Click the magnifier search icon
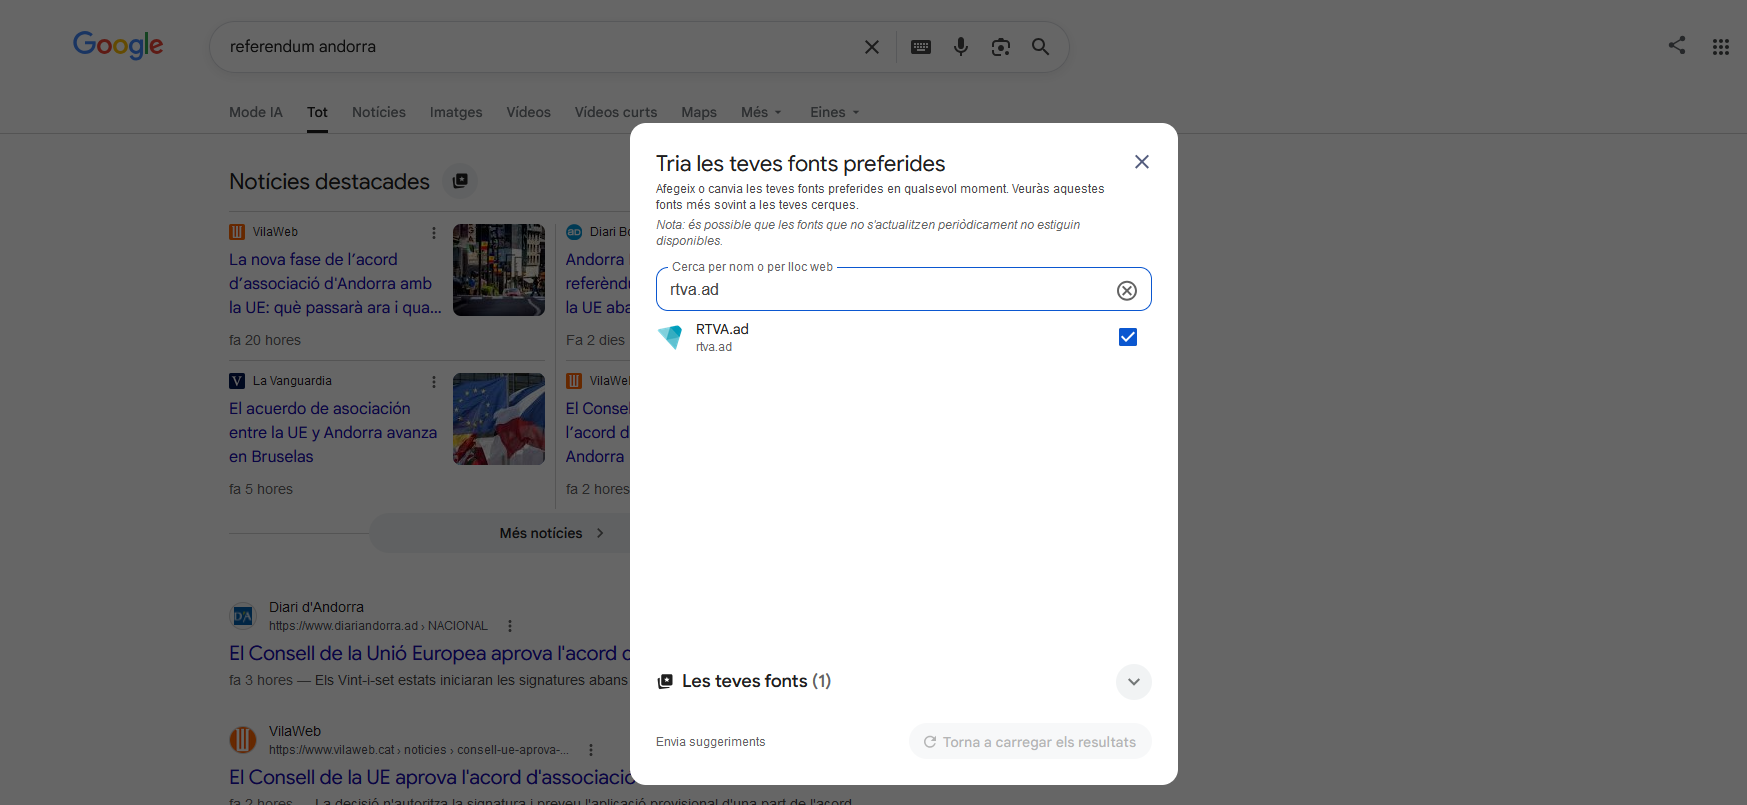Image resolution: width=1747 pixels, height=805 pixels. point(1040,47)
